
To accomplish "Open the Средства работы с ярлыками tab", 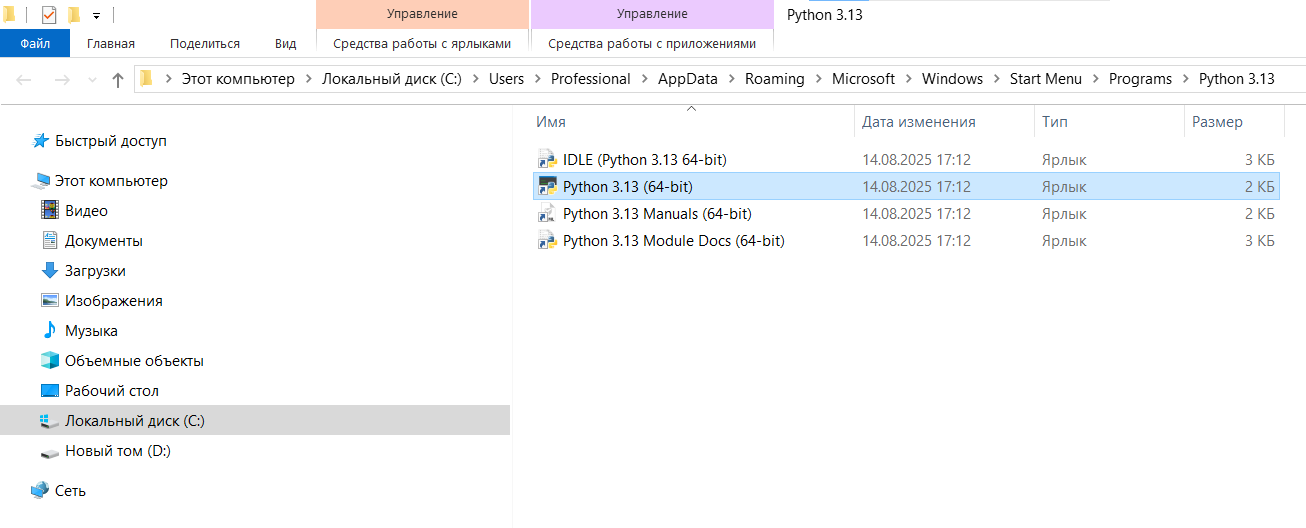I will click(x=422, y=43).
